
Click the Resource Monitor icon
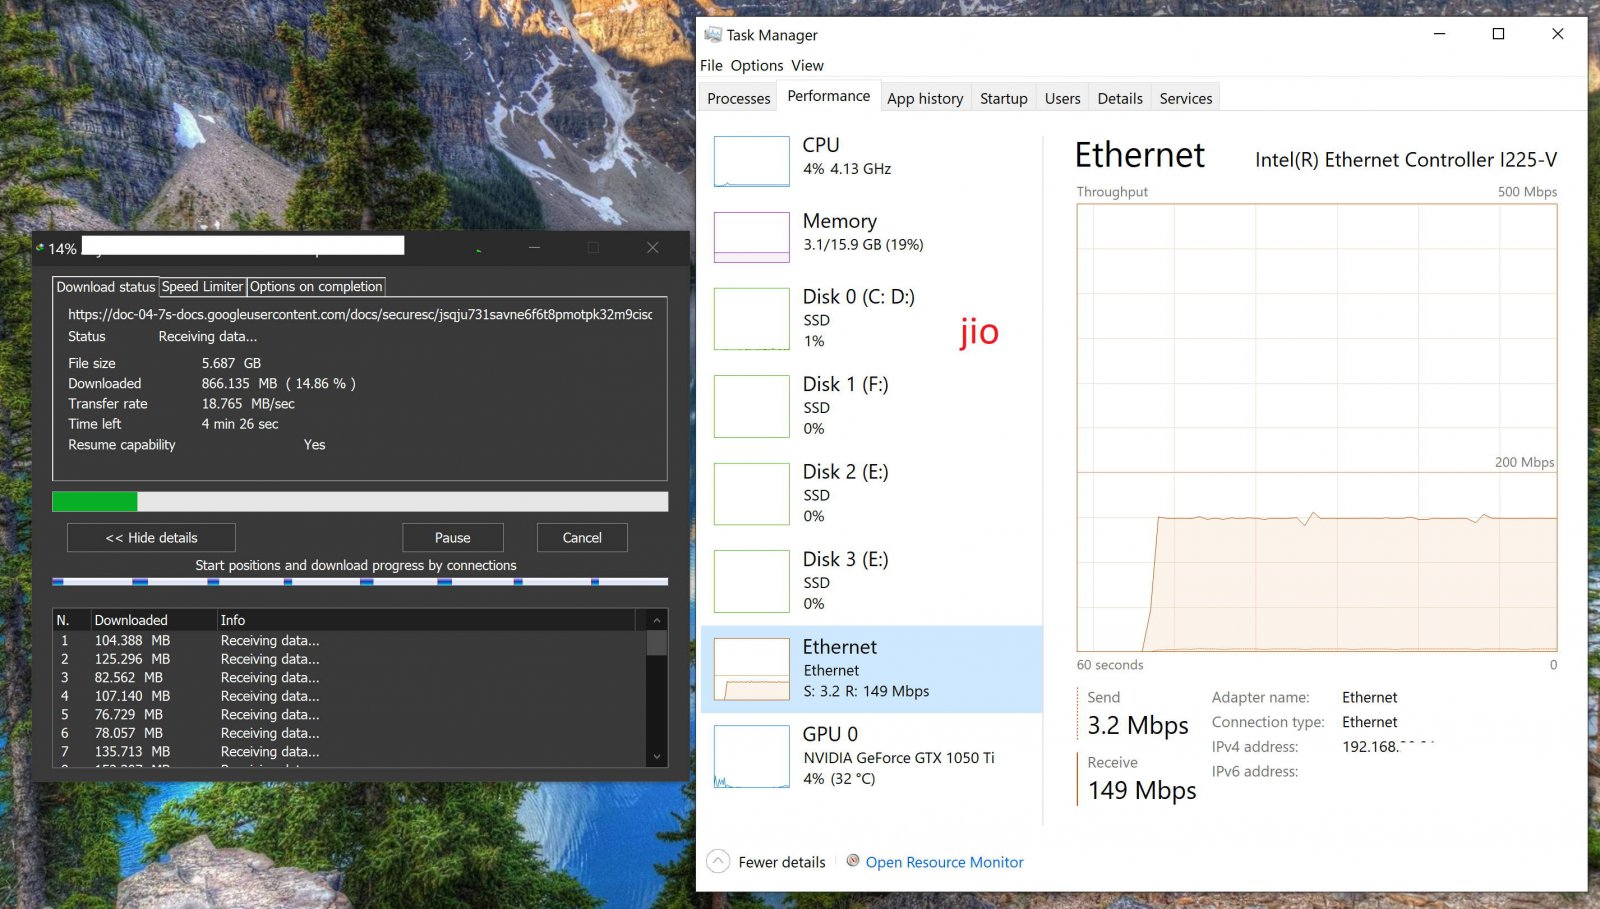[853, 860]
